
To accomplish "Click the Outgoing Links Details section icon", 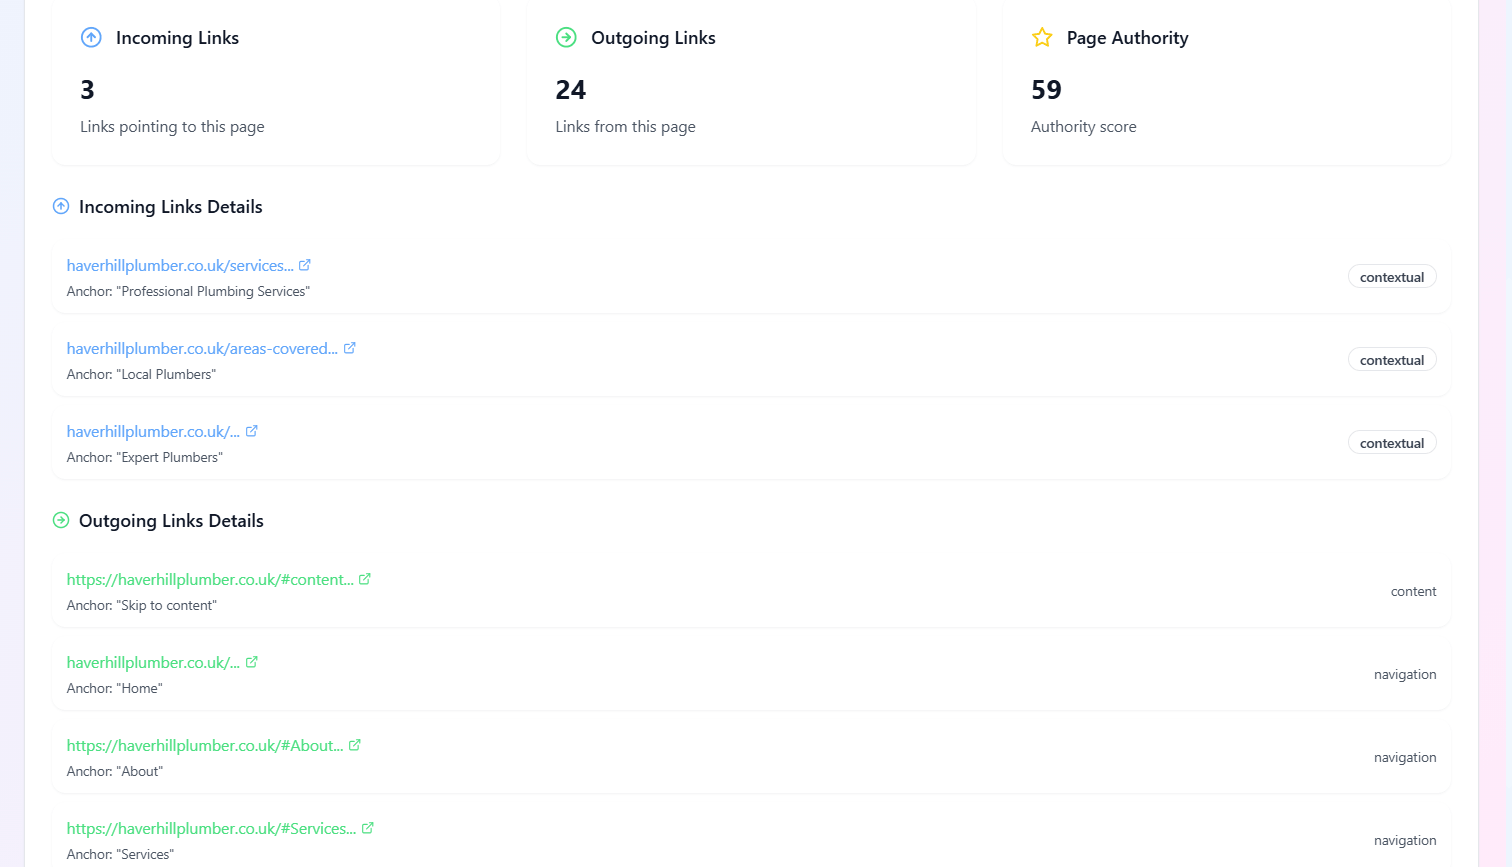I will pyautogui.click(x=61, y=520).
